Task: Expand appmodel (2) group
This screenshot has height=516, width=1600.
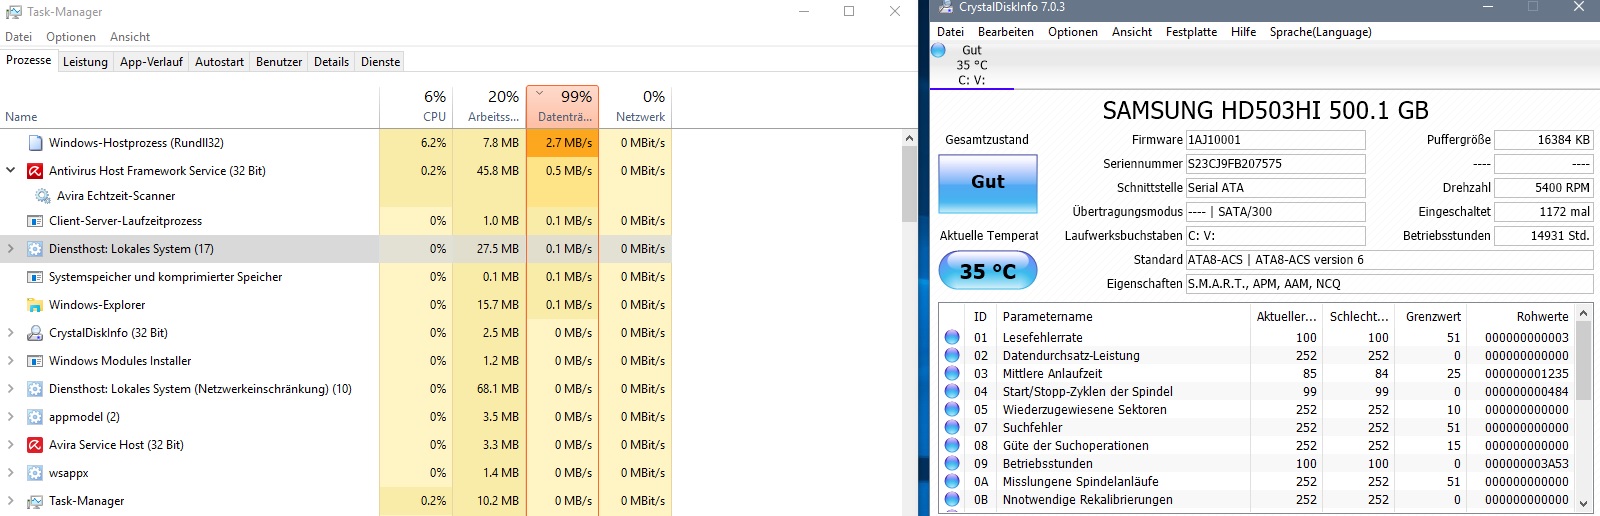Action: (10, 417)
